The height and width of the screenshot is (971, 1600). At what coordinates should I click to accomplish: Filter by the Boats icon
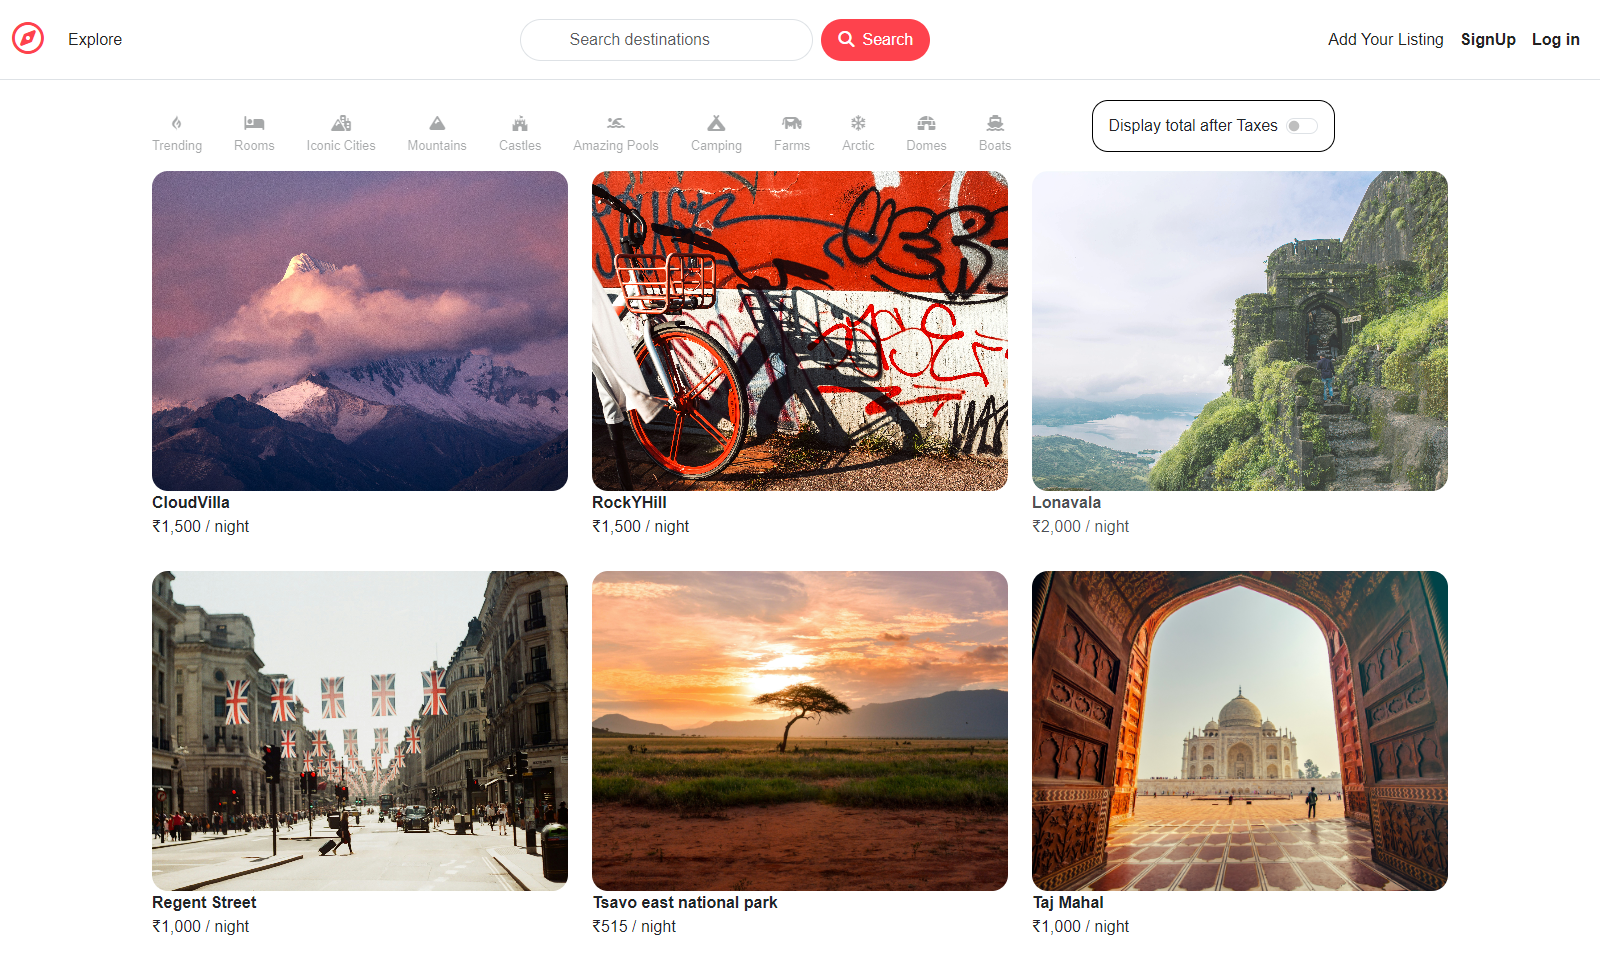point(995,123)
